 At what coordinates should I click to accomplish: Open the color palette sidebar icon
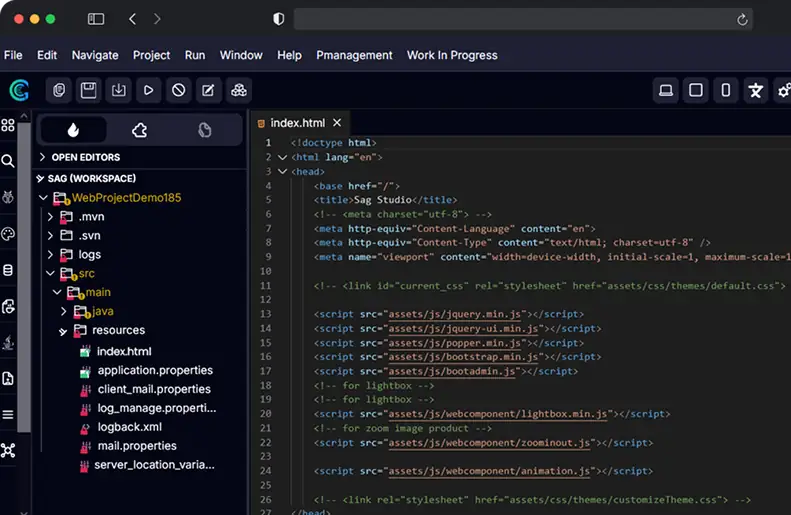pos(8,234)
